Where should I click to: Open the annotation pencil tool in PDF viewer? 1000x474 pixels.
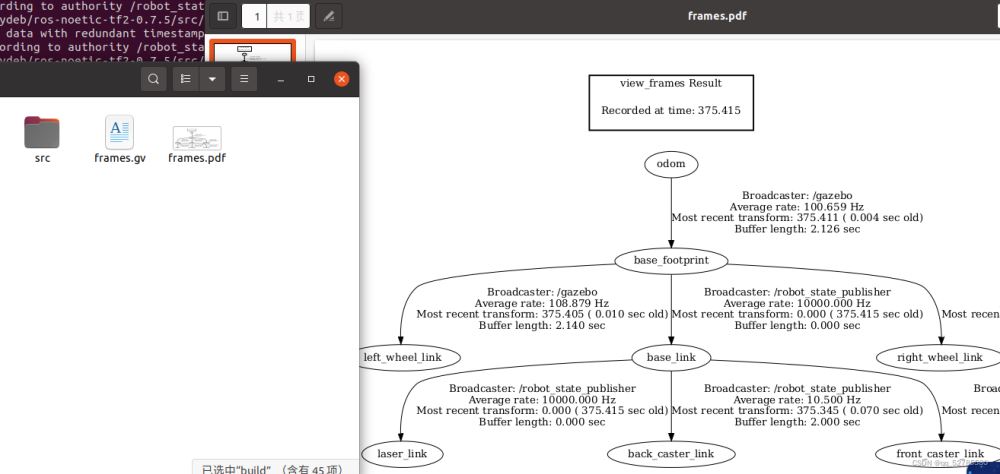coord(328,16)
